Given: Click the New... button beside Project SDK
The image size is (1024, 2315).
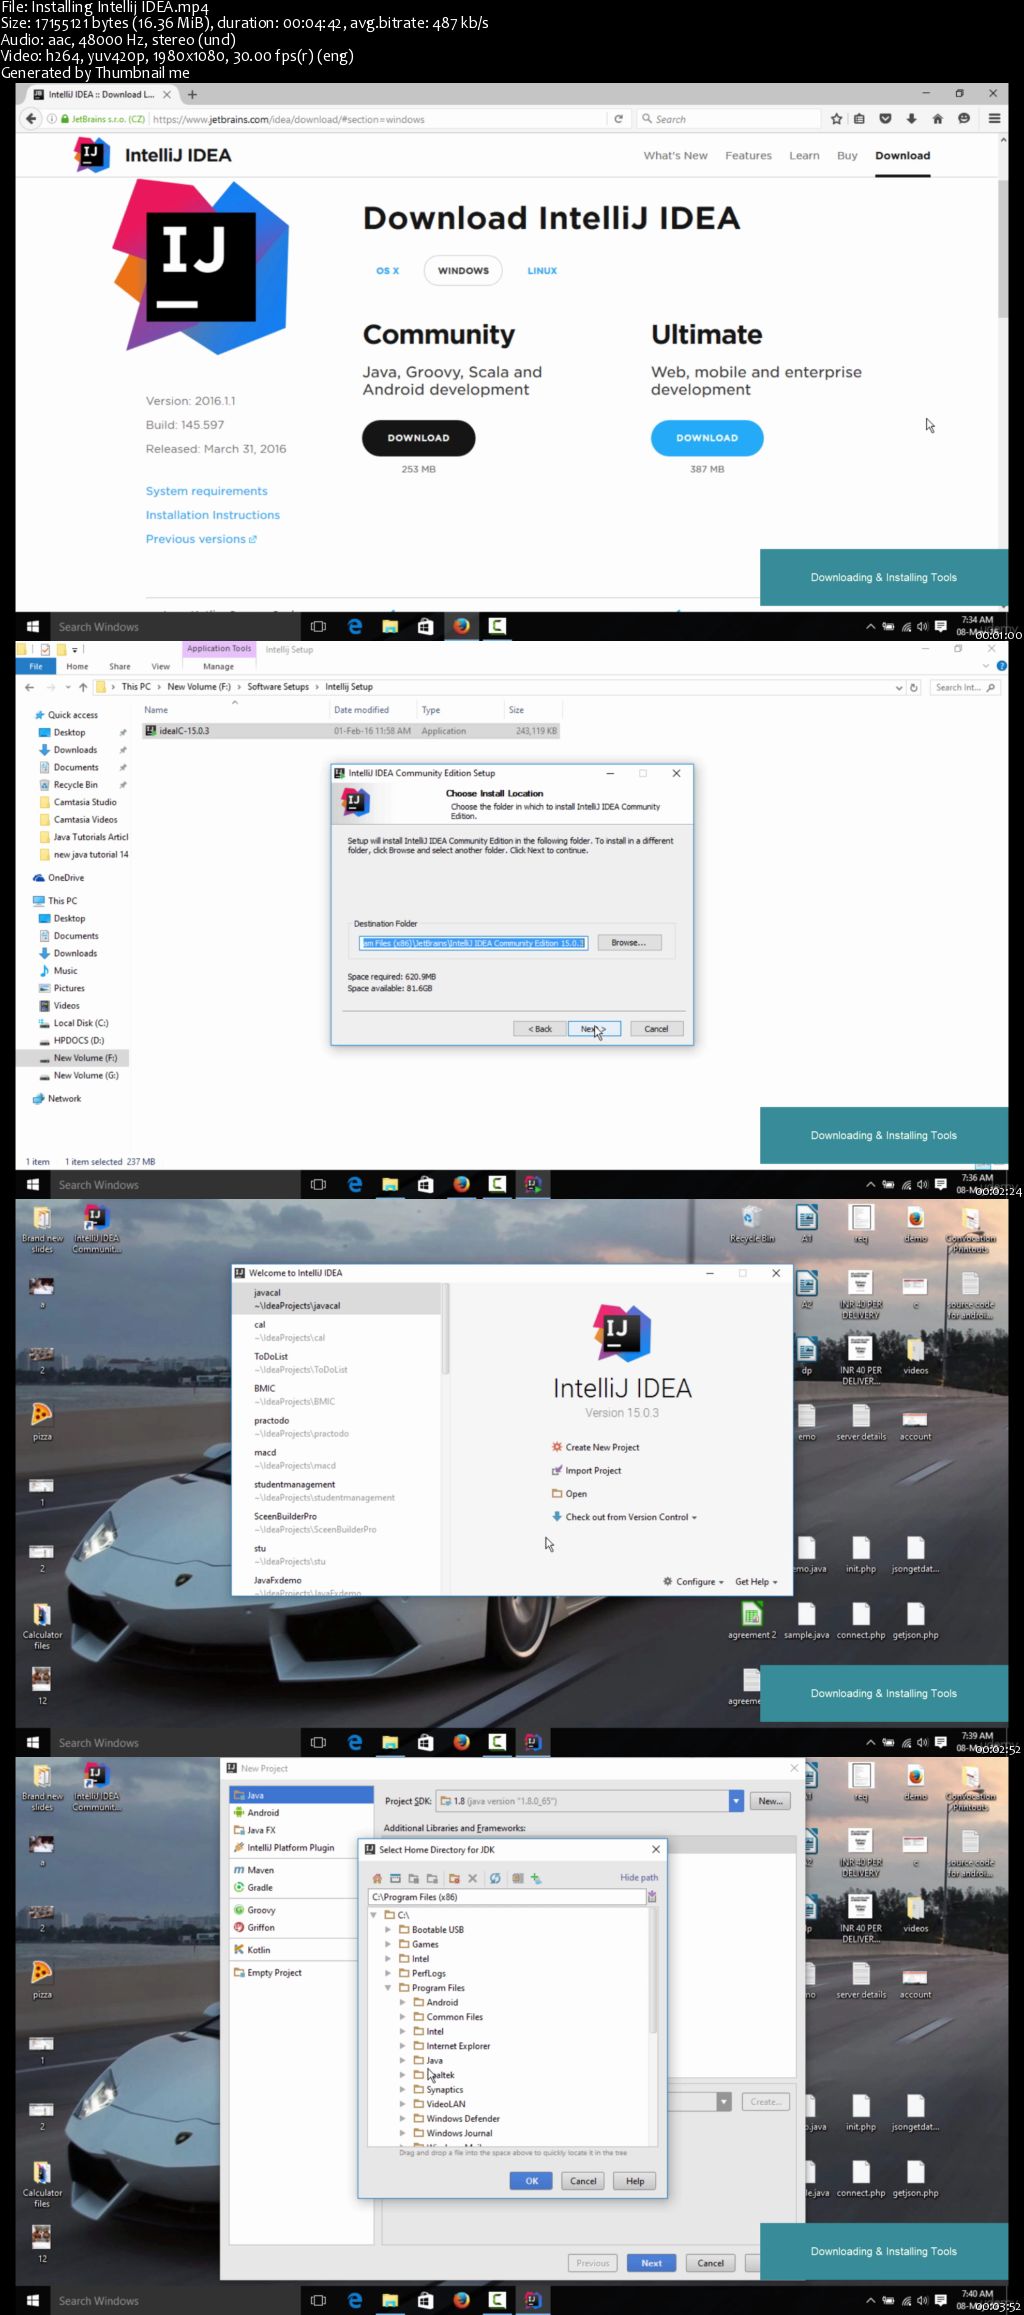Looking at the screenshot, I should coord(770,1801).
